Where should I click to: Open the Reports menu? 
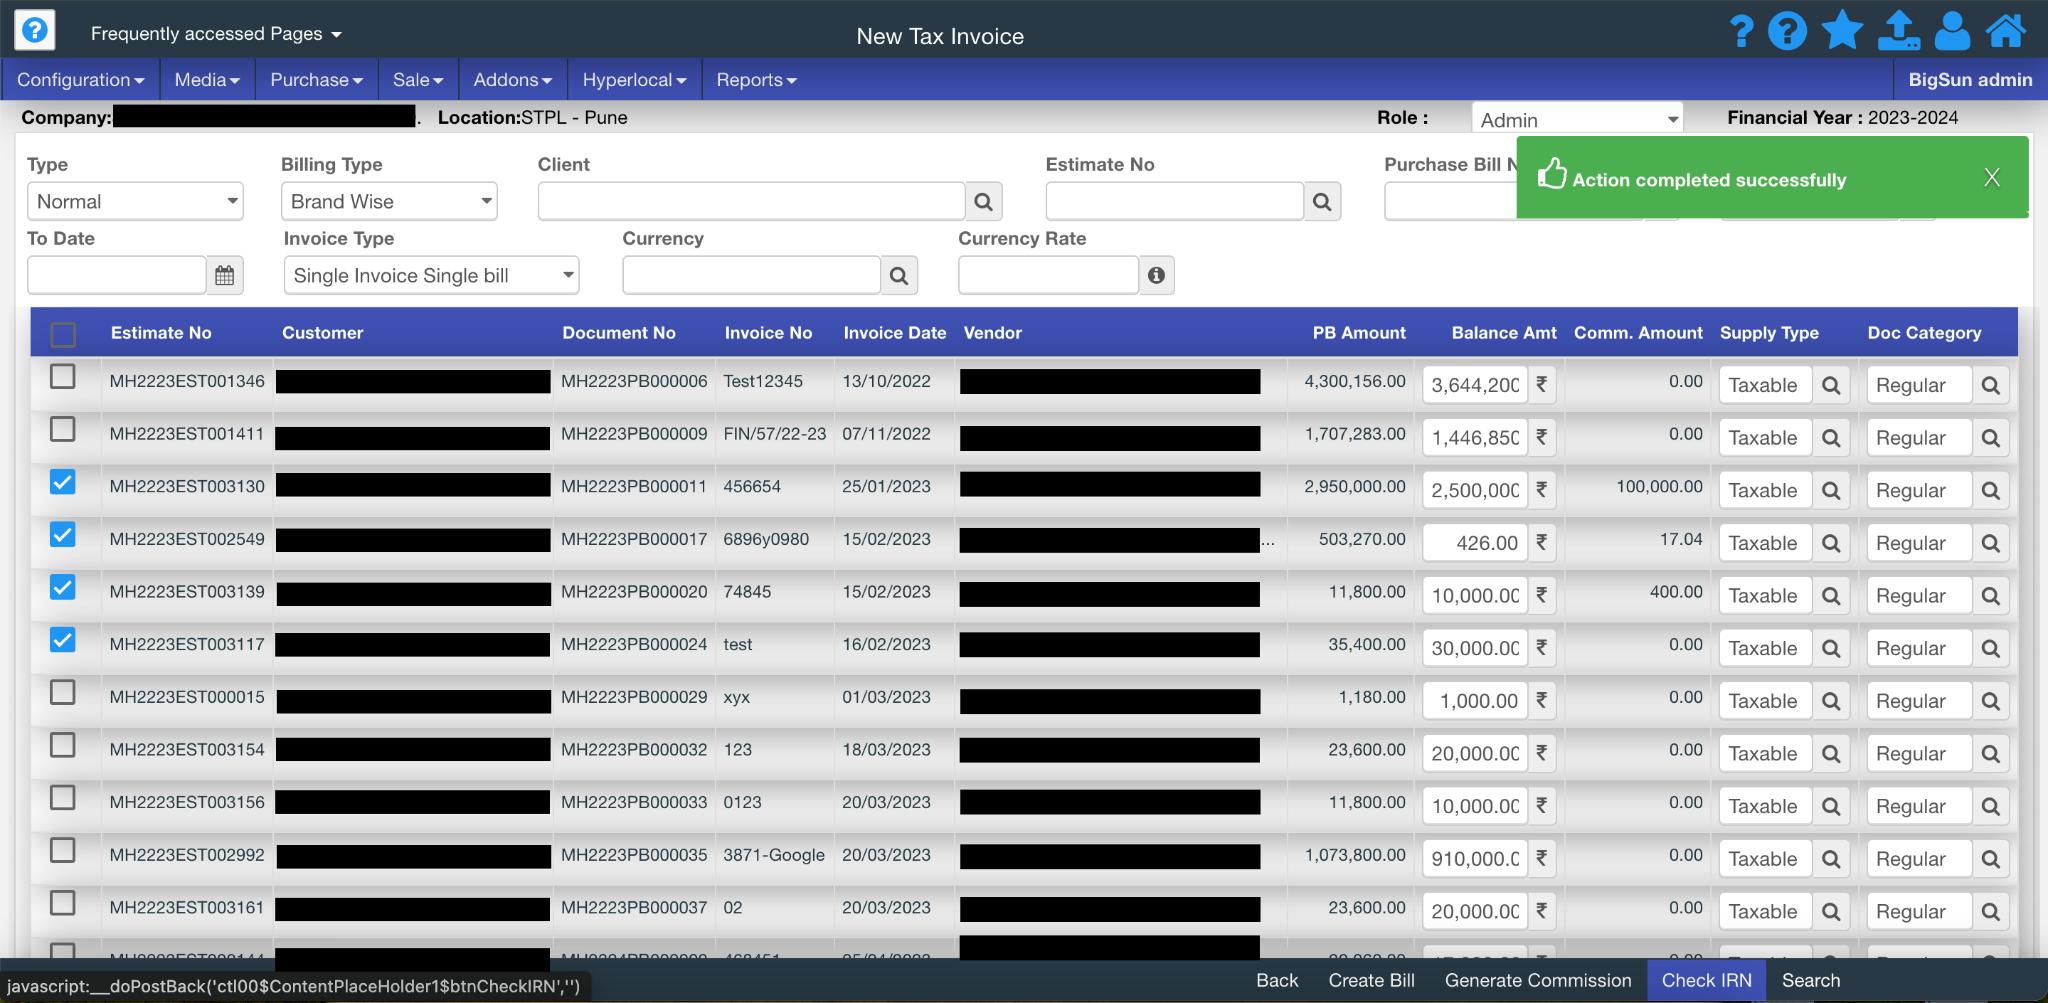pos(756,80)
